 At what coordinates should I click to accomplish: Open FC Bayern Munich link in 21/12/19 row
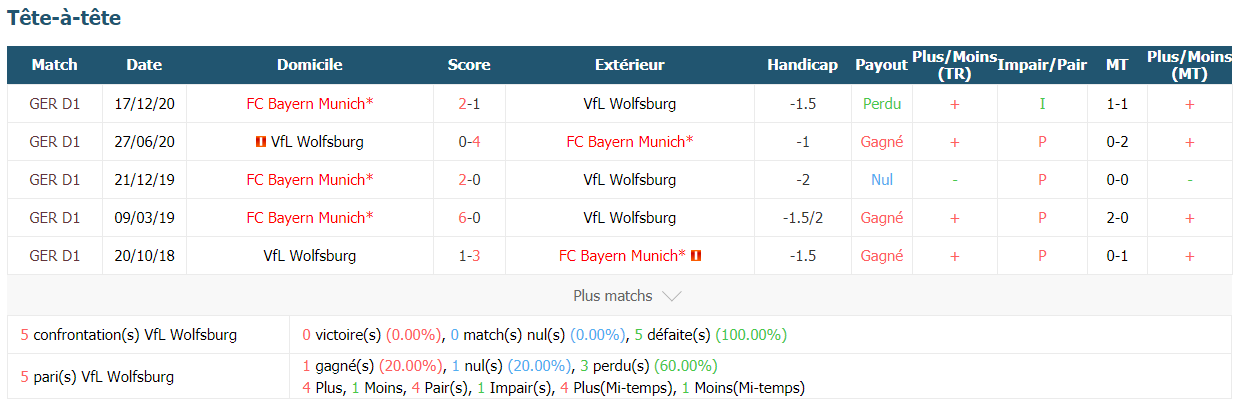tap(310, 180)
